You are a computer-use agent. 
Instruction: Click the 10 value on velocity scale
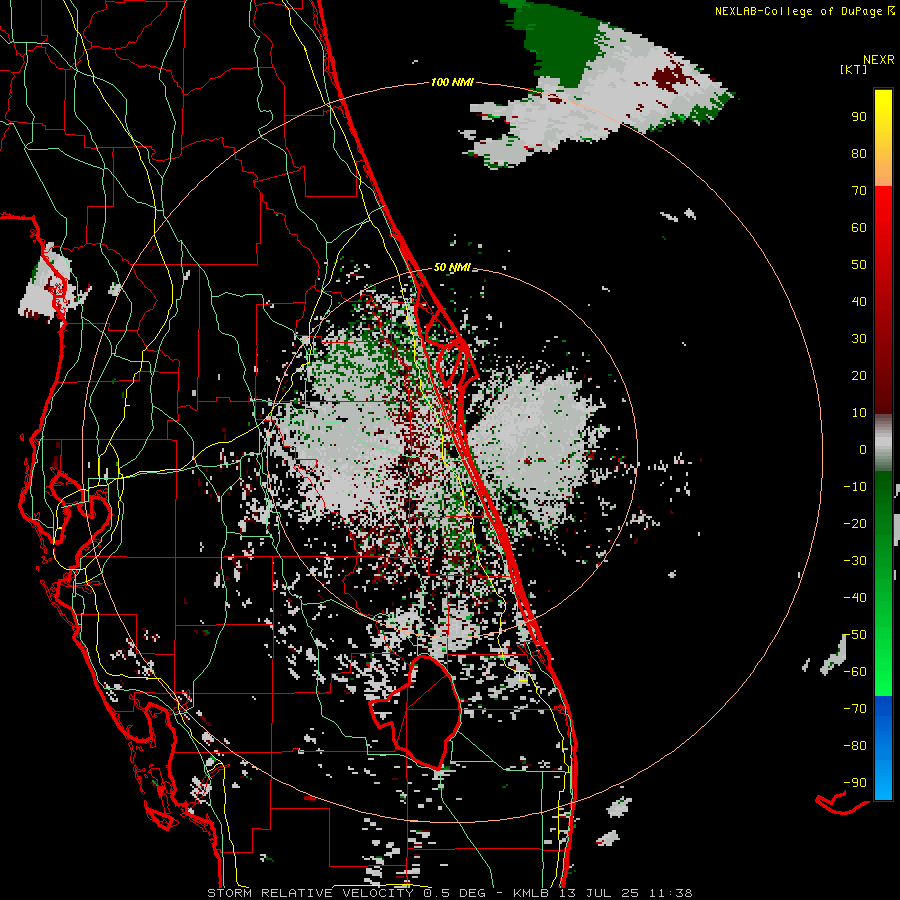[859, 413]
